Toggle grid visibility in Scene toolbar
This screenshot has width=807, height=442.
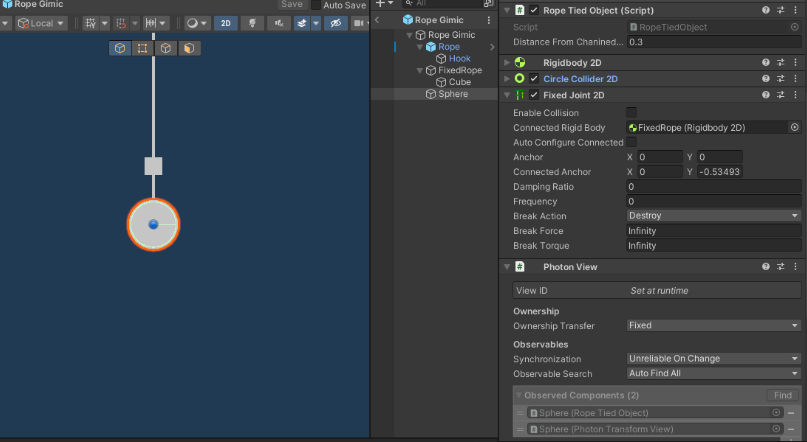(91, 23)
